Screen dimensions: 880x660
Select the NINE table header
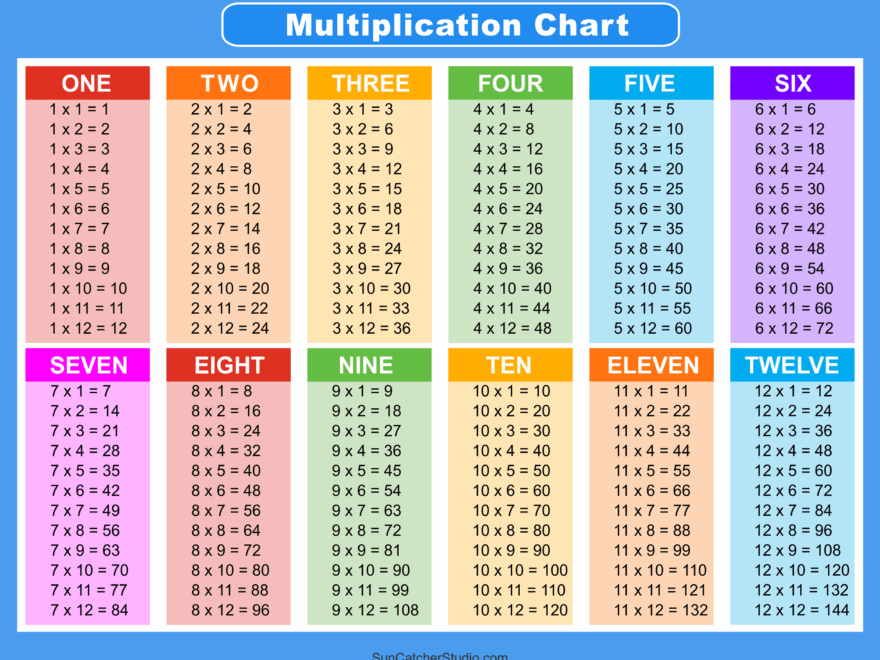pos(369,365)
